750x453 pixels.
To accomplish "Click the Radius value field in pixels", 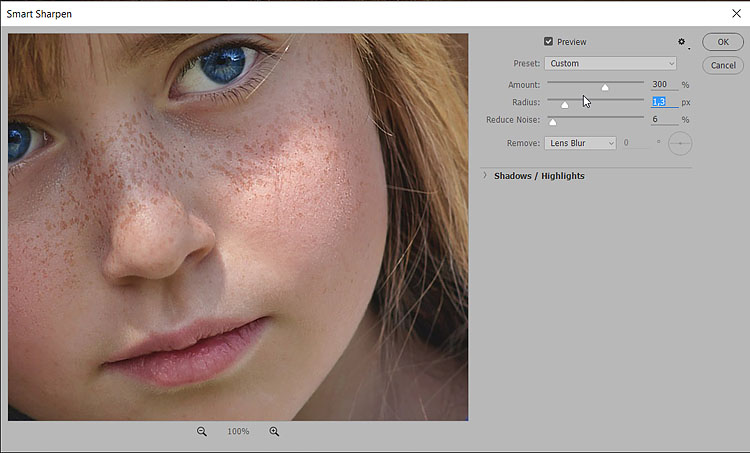I will coord(663,102).
